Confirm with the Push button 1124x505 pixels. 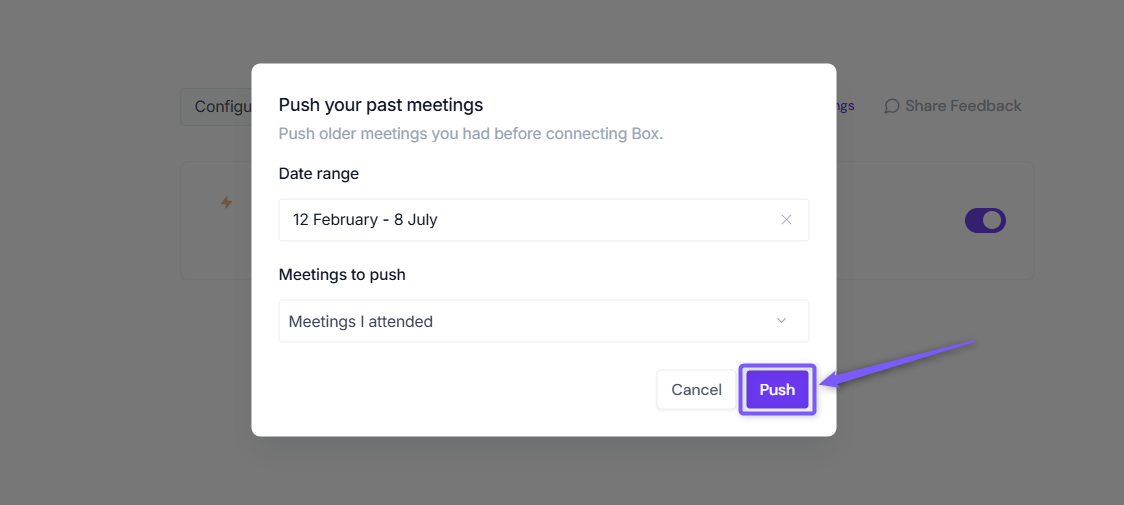[x=777, y=390]
